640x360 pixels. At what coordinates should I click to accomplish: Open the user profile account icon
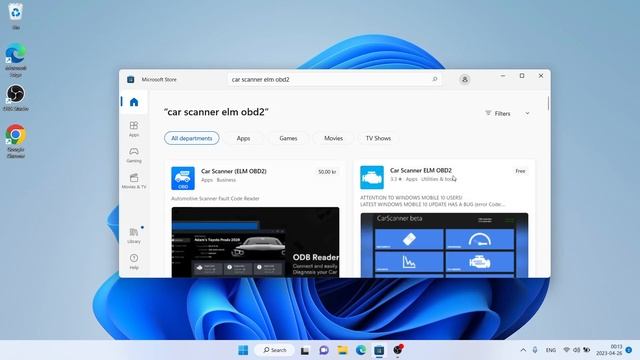click(464, 80)
